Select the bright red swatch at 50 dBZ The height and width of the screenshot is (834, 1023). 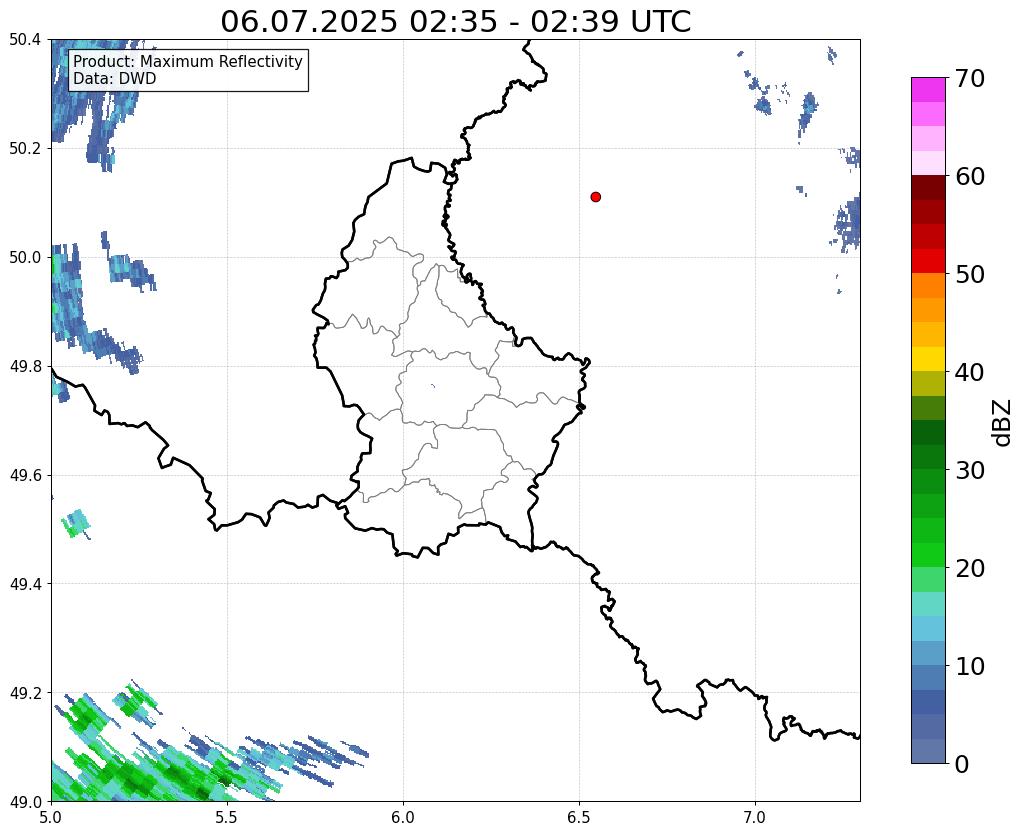[928, 261]
